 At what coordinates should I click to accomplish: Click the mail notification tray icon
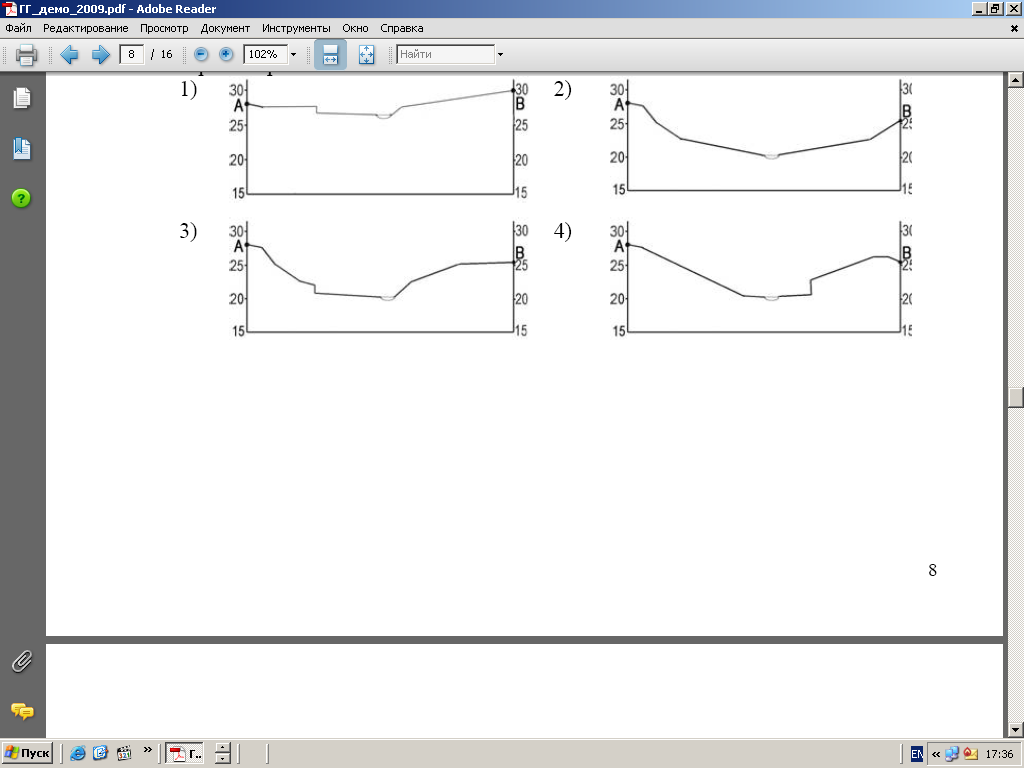(x=970, y=754)
